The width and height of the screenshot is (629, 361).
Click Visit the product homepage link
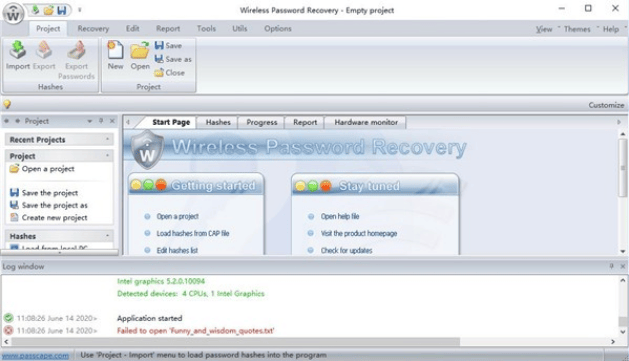(x=359, y=233)
